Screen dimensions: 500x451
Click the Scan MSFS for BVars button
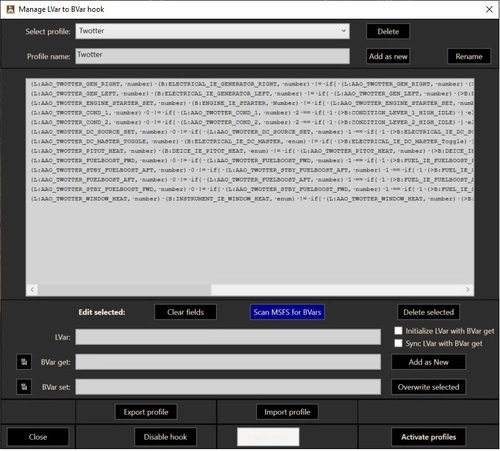(x=287, y=312)
